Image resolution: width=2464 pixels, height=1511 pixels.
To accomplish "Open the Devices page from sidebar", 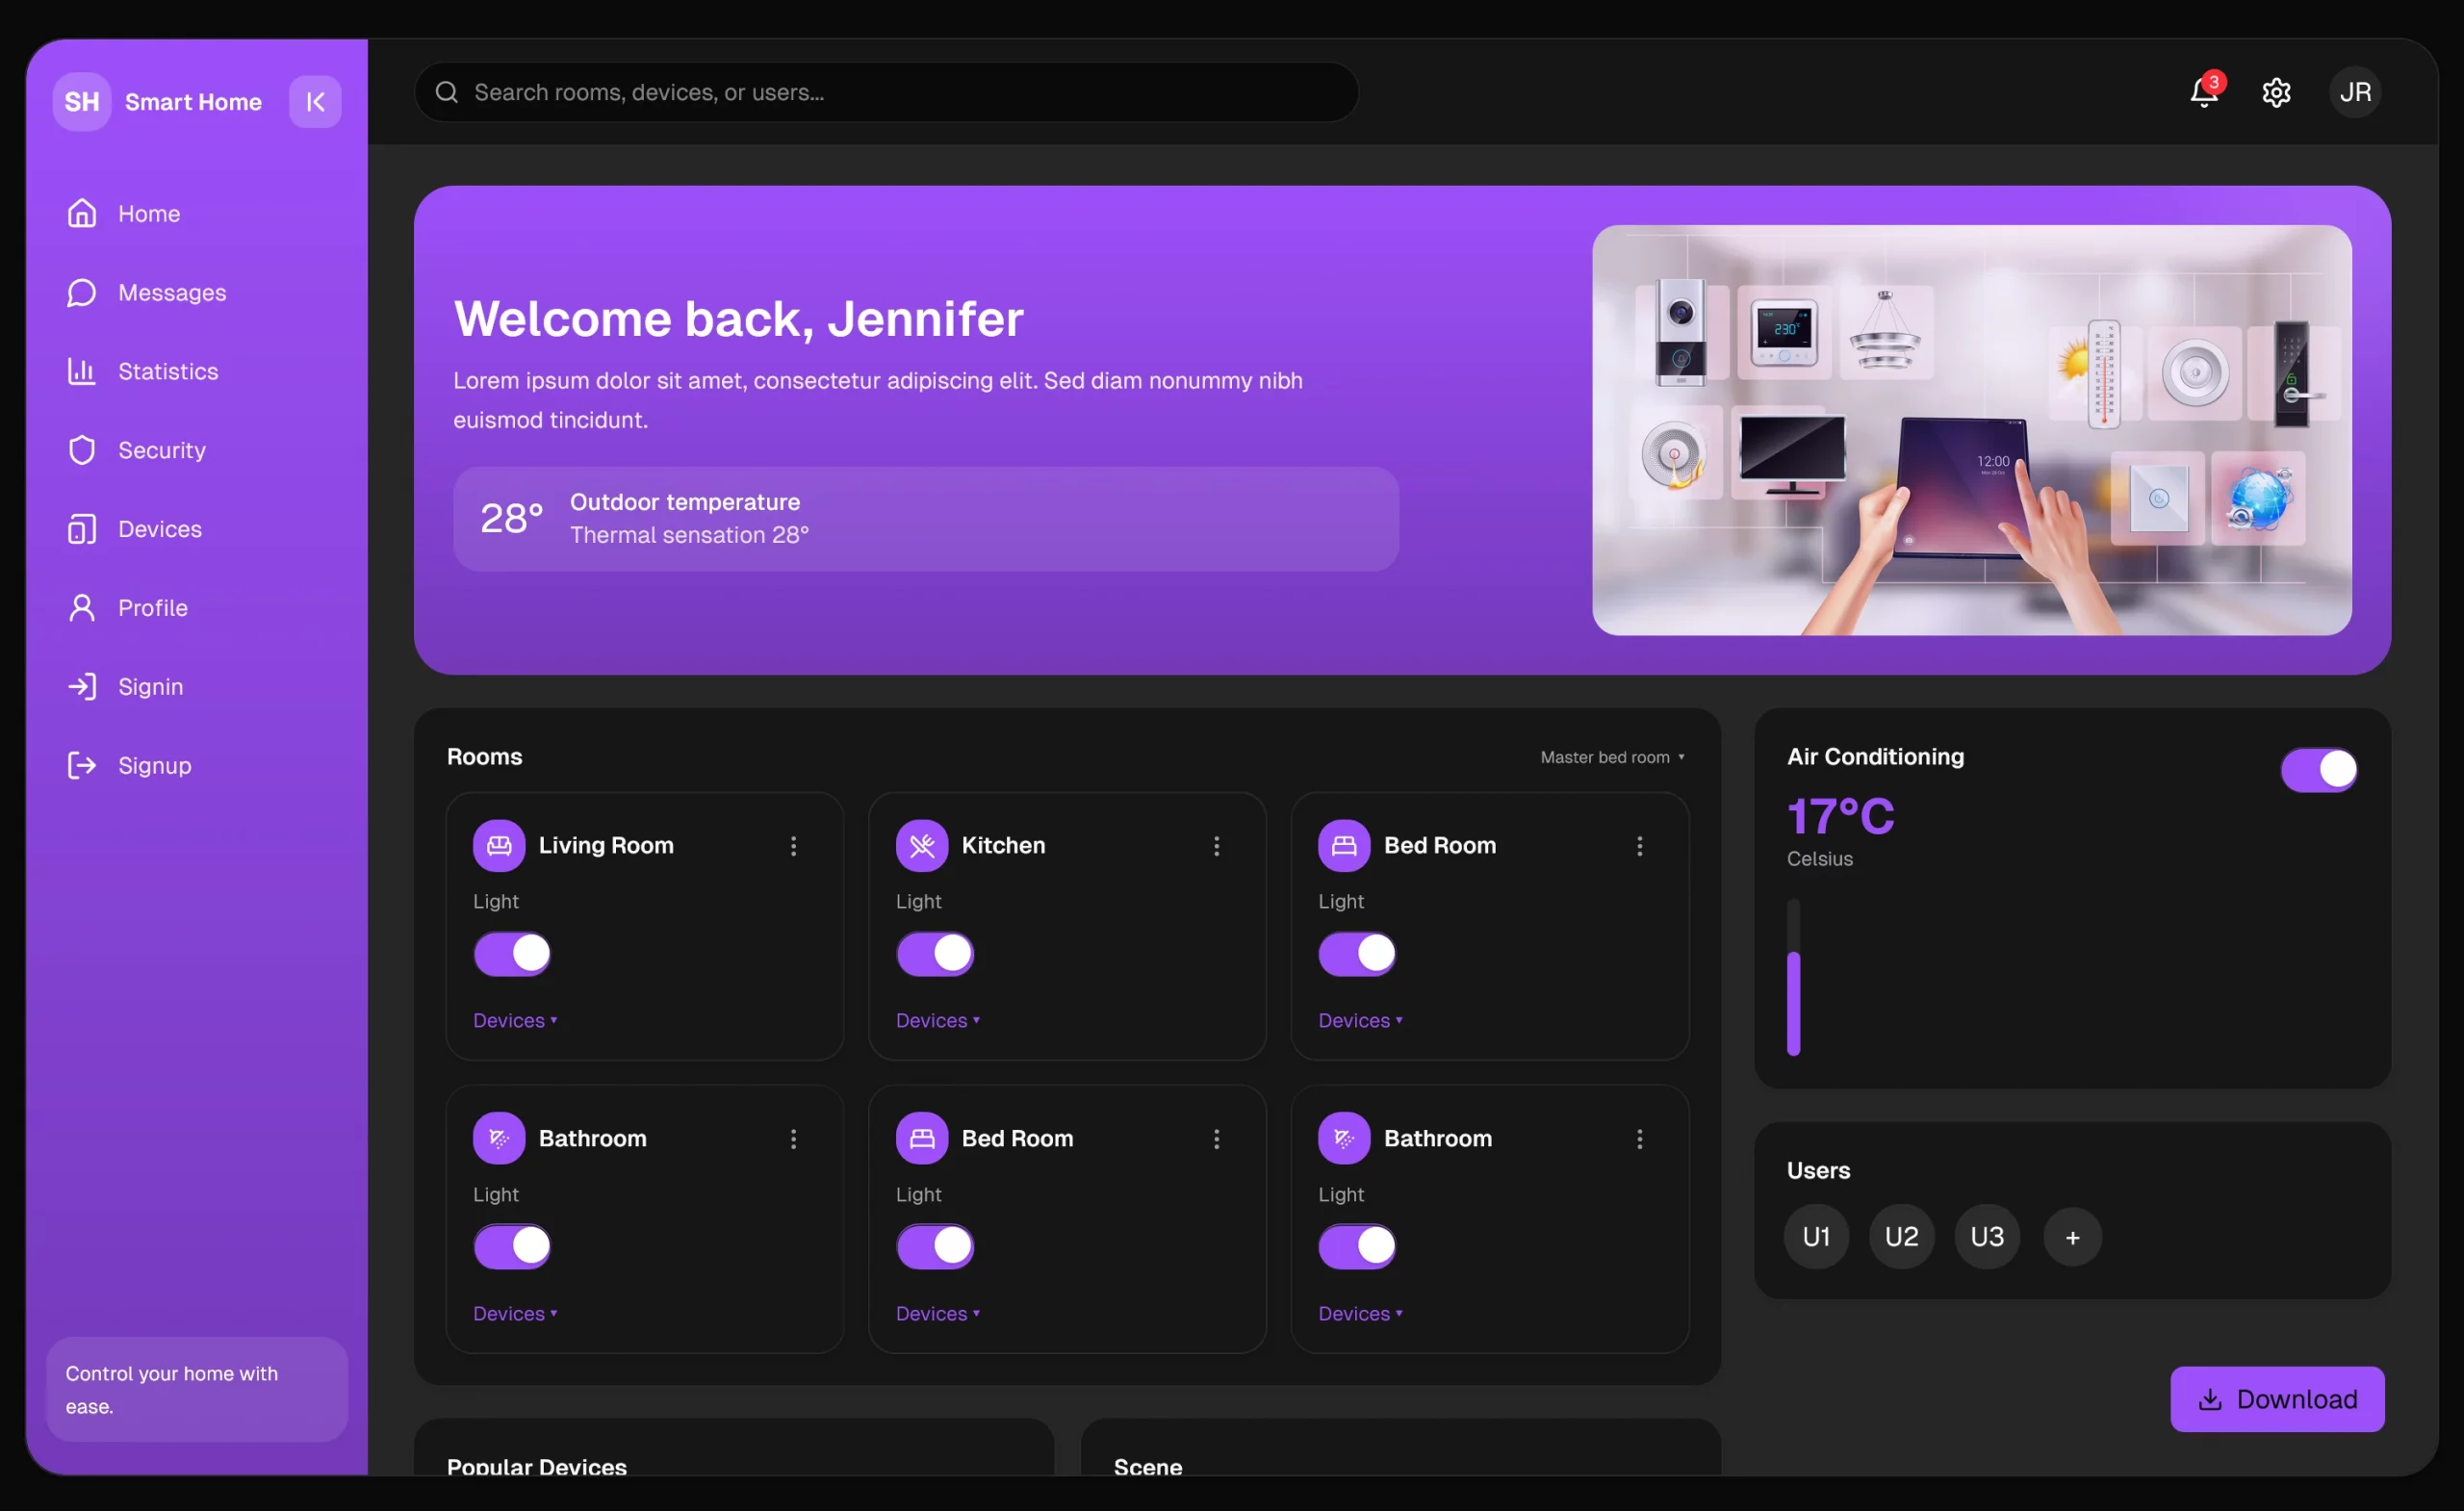I will click(160, 528).
